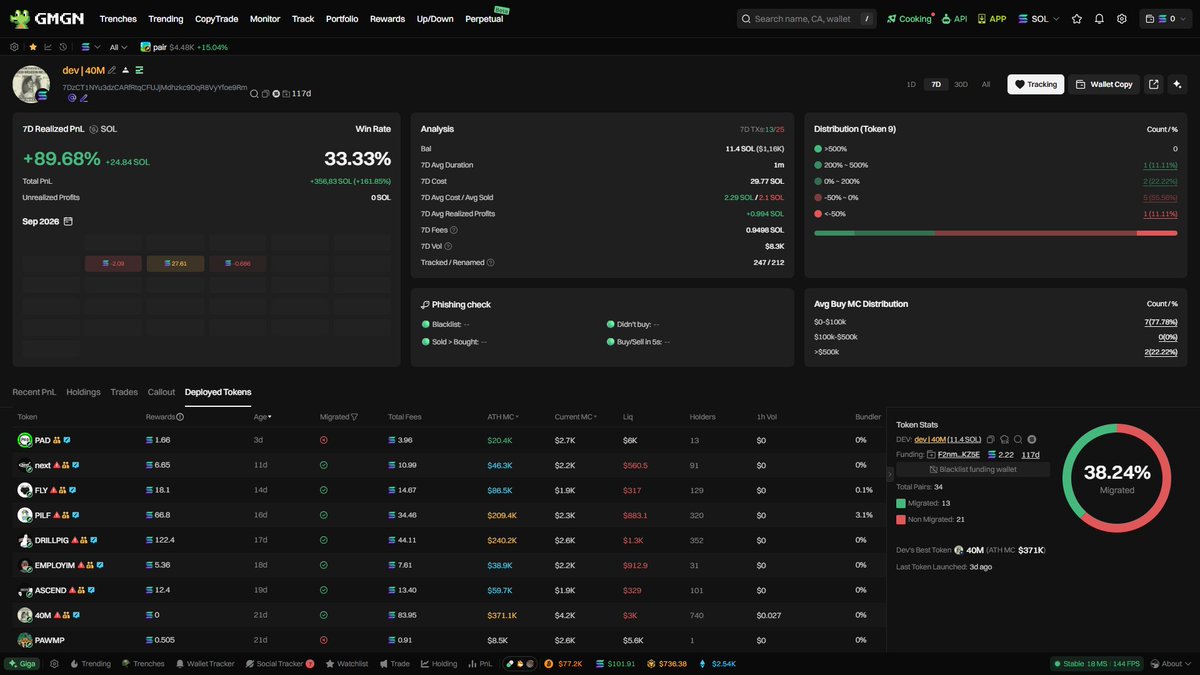Open the Solana chain dropdown in sub-toolbar
The height and width of the screenshot is (675, 1200).
click(91, 47)
